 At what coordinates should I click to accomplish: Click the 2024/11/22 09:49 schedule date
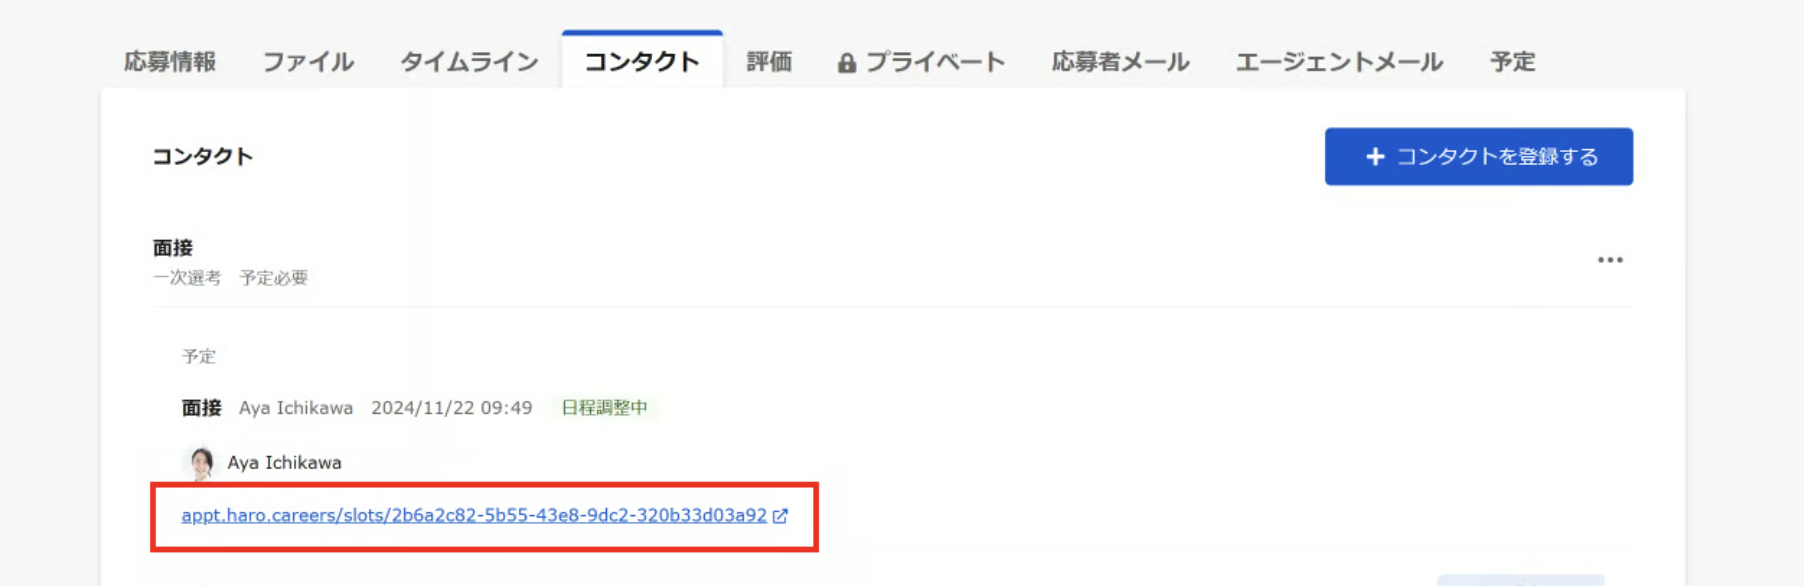tap(452, 408)
